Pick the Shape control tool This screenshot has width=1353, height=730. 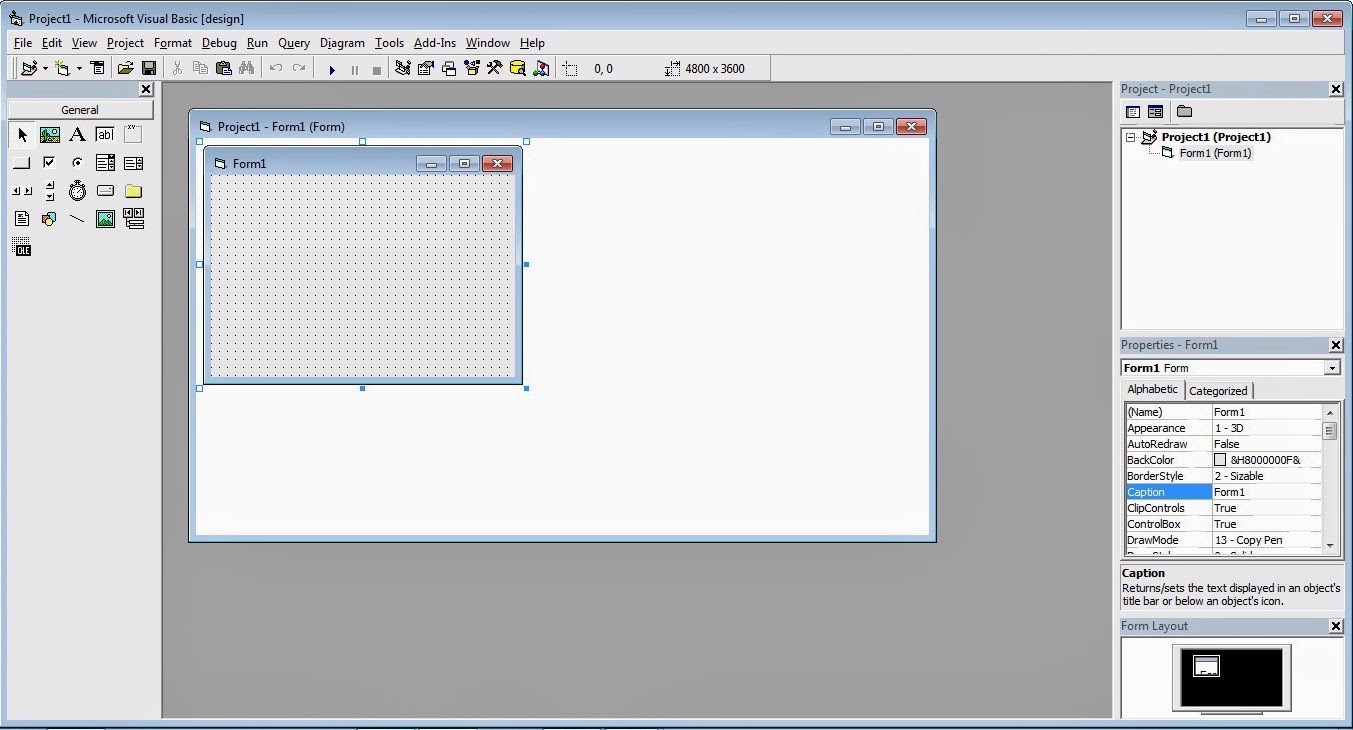coord(49,219)
